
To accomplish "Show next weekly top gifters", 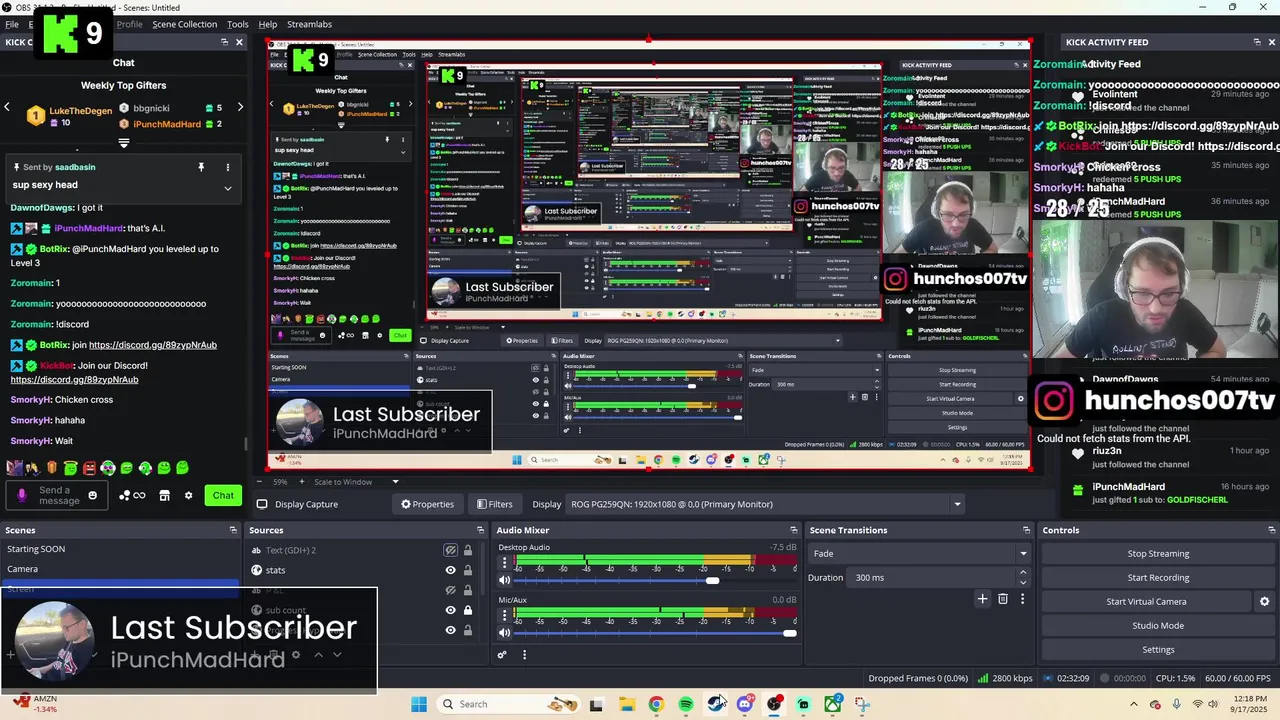I will [x=240, y=107].
